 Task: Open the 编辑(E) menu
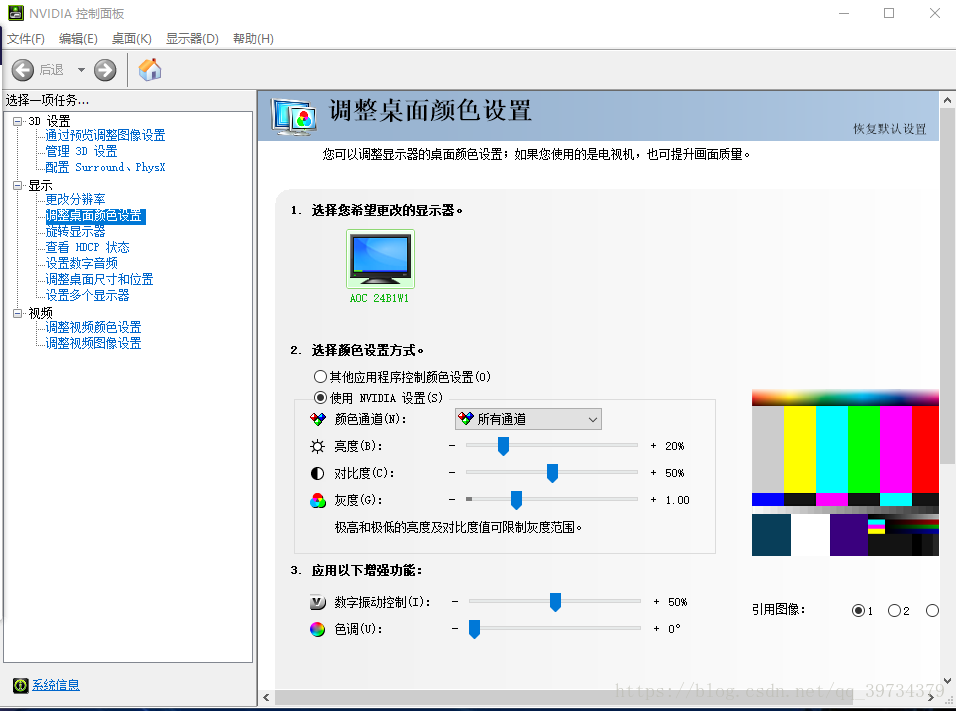[78, 38]
